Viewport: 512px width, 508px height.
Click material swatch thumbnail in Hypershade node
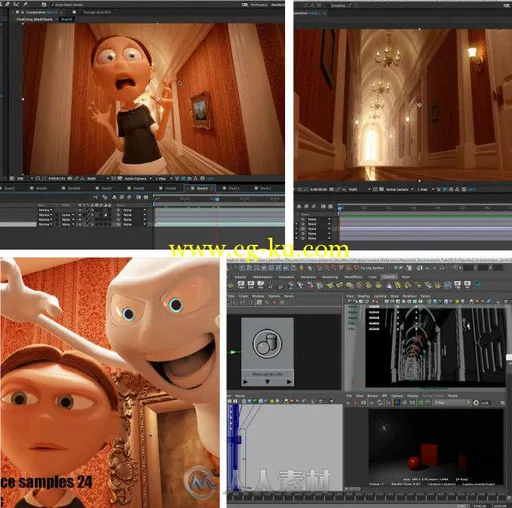click(x=267, y=343)
